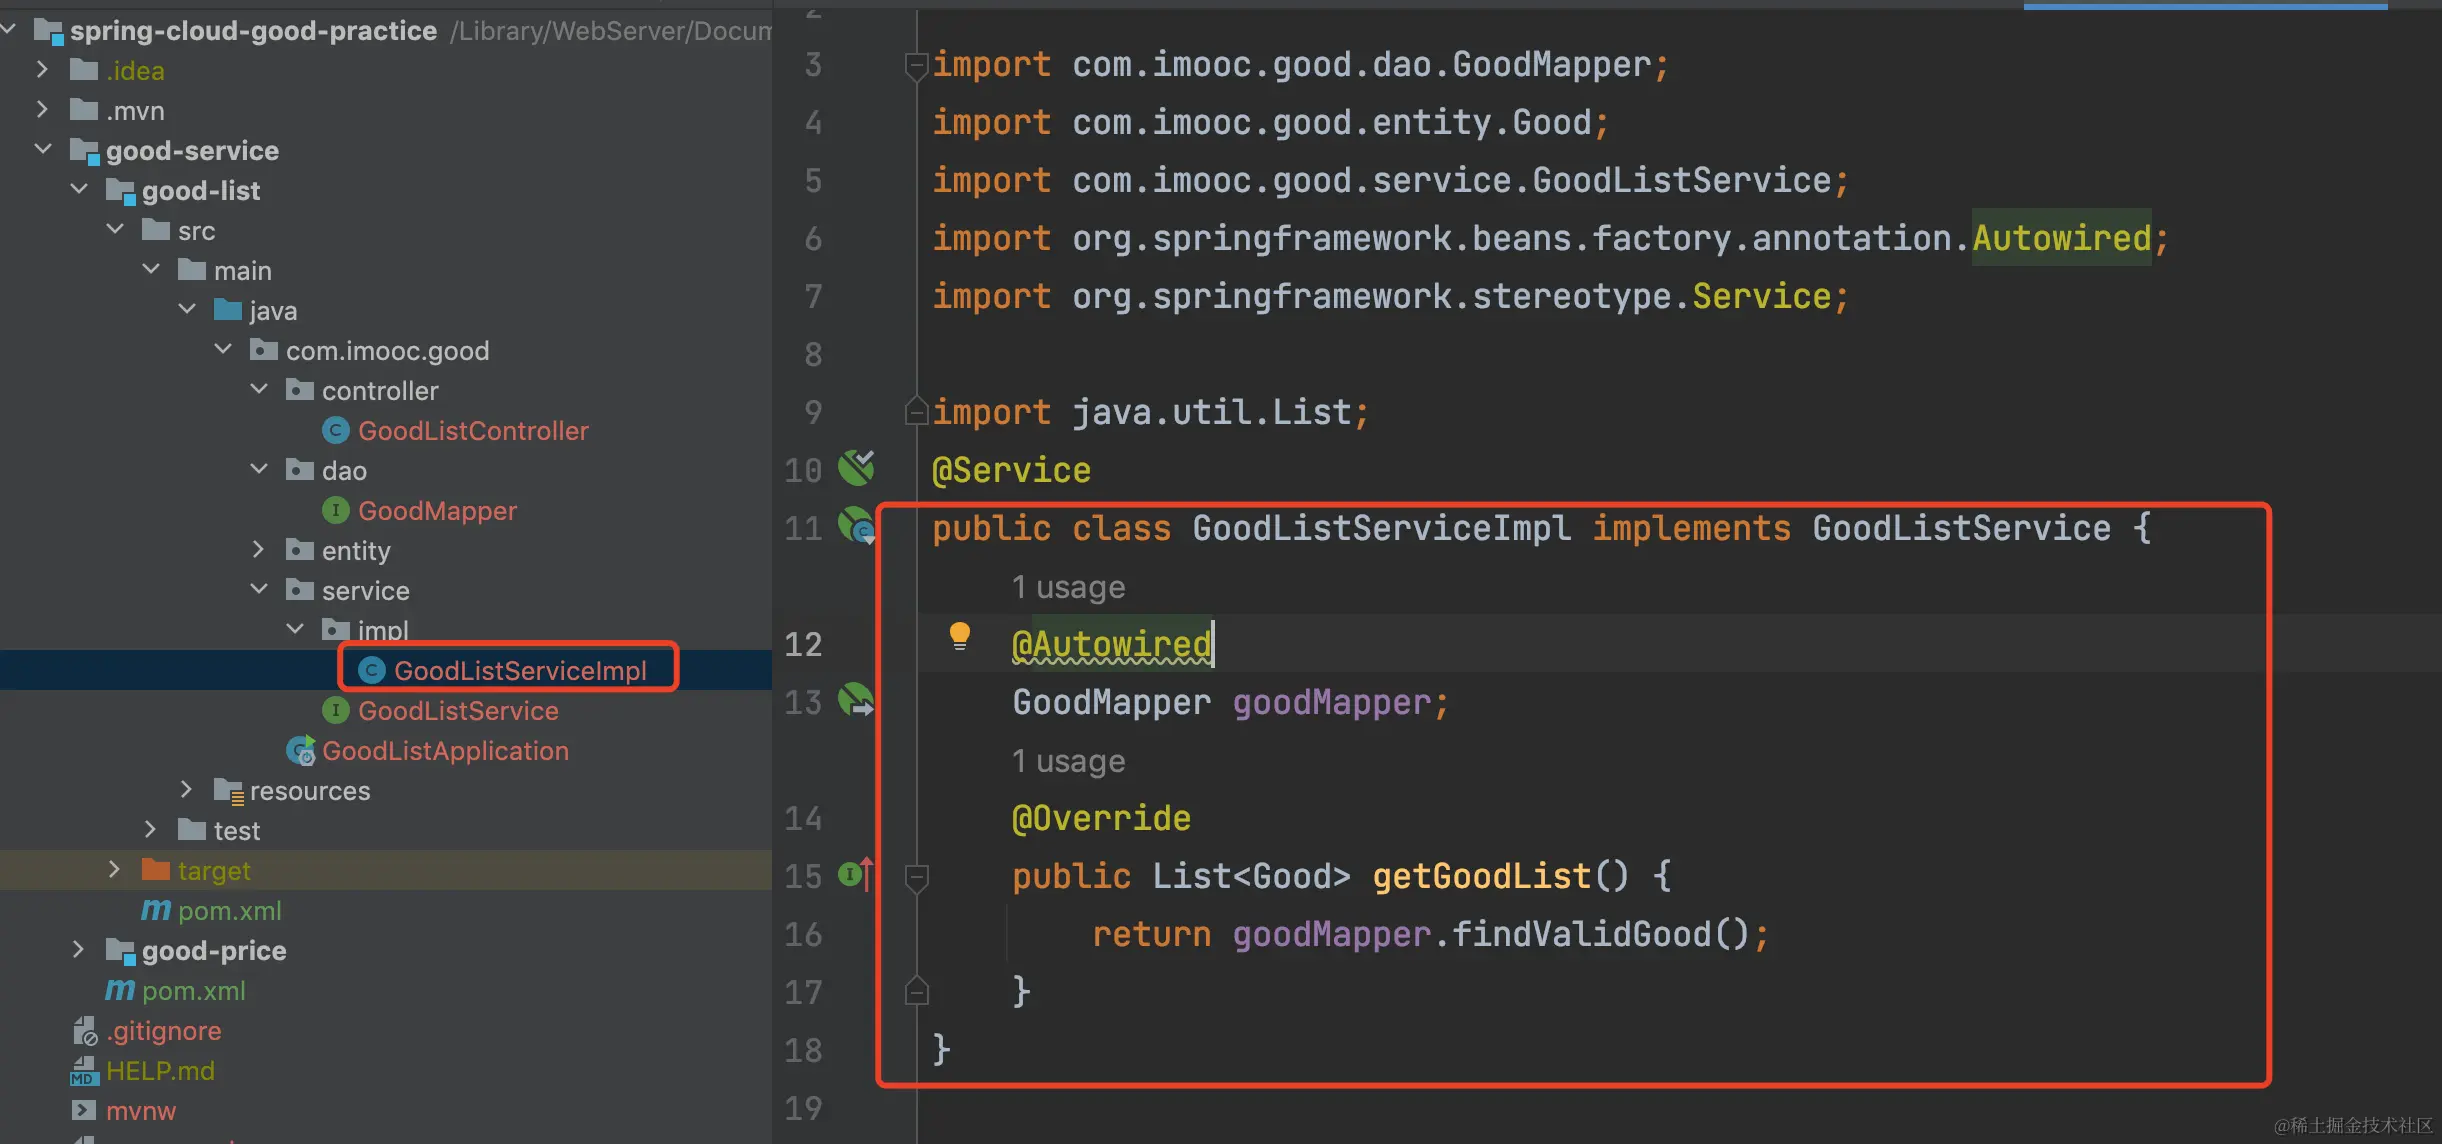Expand the entity package folder

coord(258,550)
